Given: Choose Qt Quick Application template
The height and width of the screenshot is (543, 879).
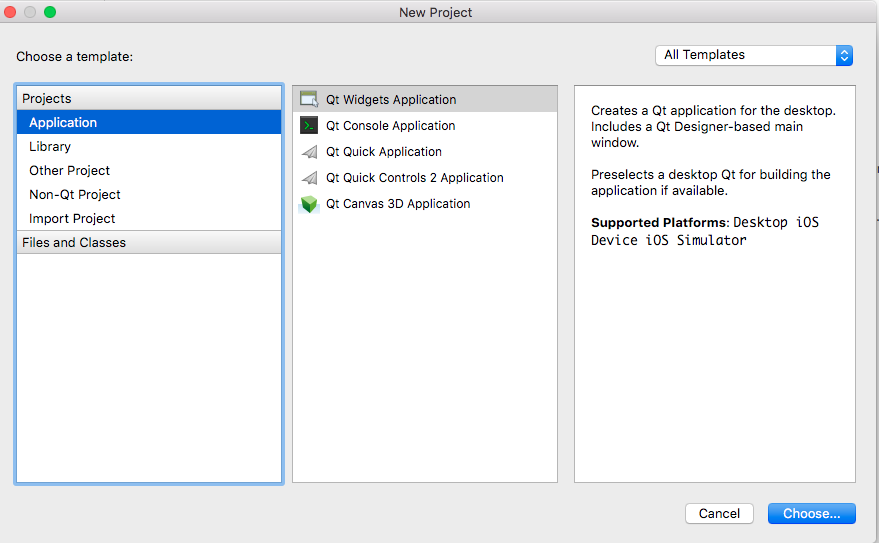Looking at the screenshot, I should point(425,152).
